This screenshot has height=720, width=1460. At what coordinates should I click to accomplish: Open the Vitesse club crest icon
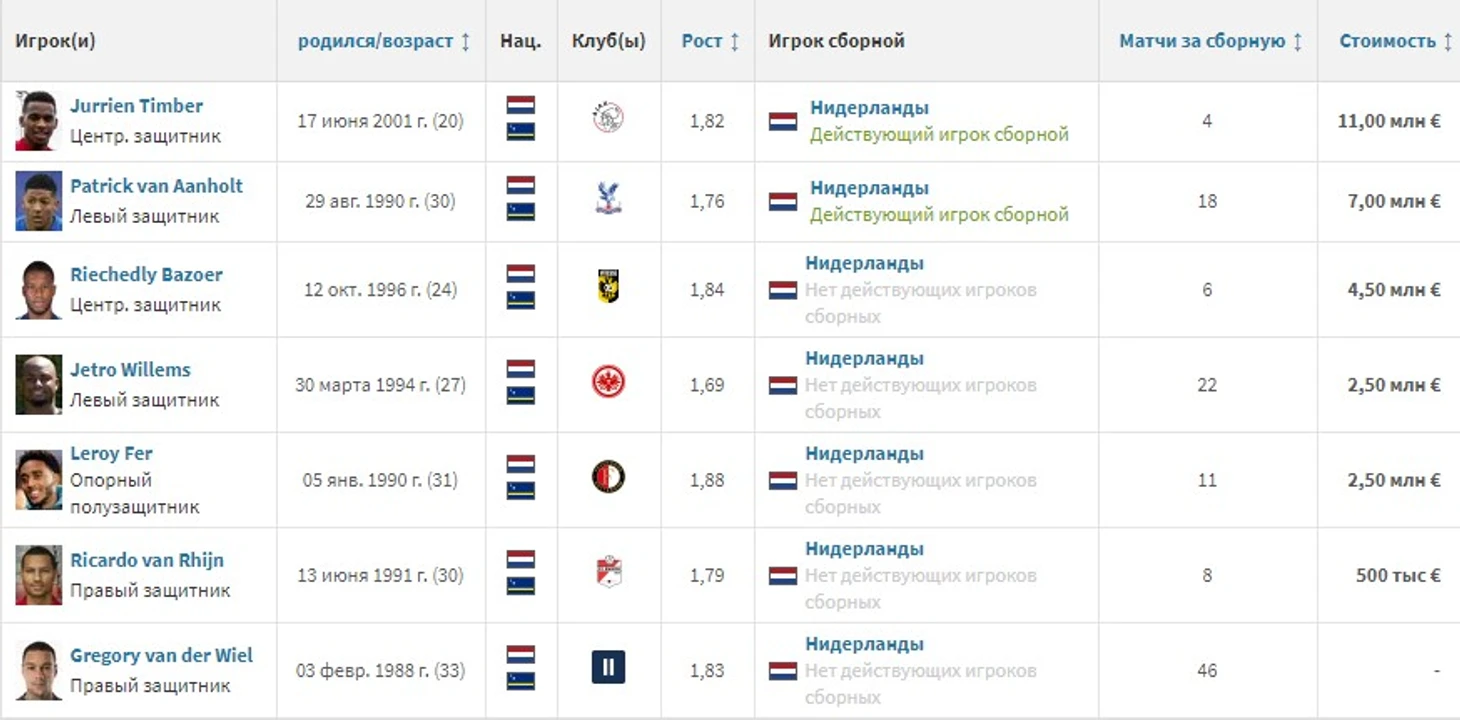(608, 289)
